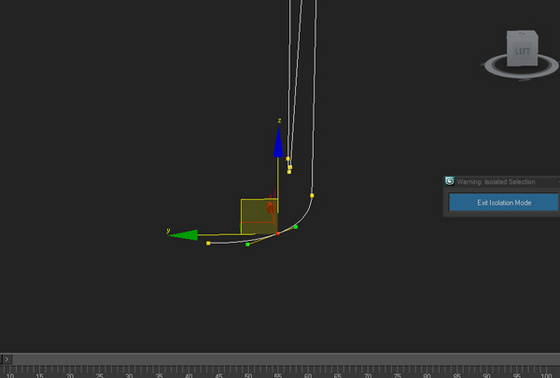Select the yellow vertex at spline's left end
The width and height of the screenshot is (560, 378).
(x=209, y=243)
